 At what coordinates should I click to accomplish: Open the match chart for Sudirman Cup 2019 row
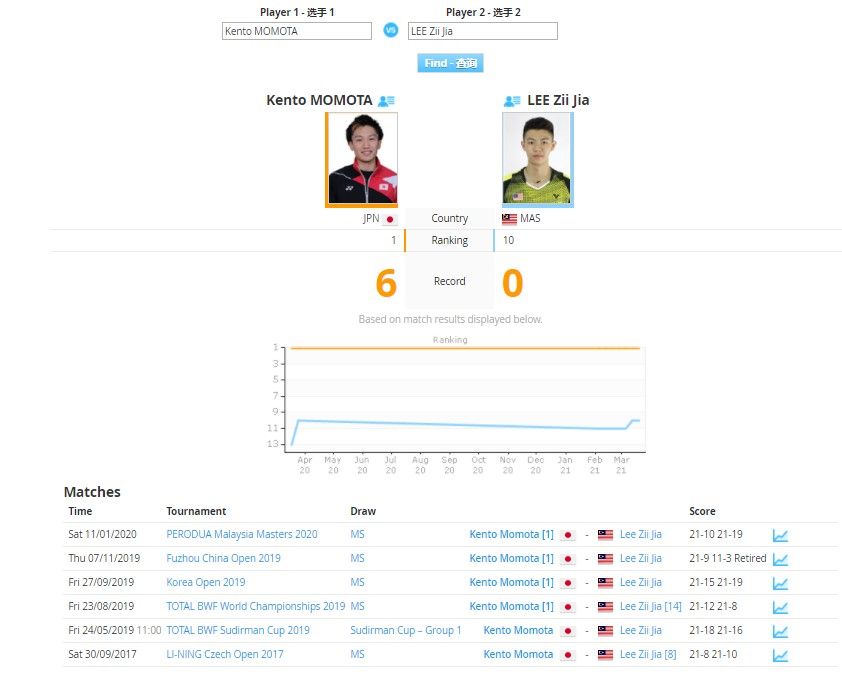pos(780,630)
